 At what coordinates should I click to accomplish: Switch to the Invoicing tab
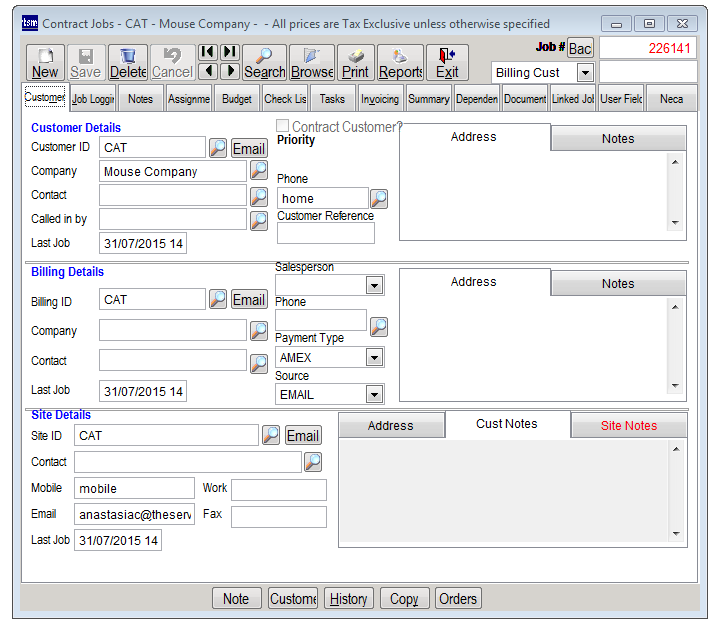[380, 99]
